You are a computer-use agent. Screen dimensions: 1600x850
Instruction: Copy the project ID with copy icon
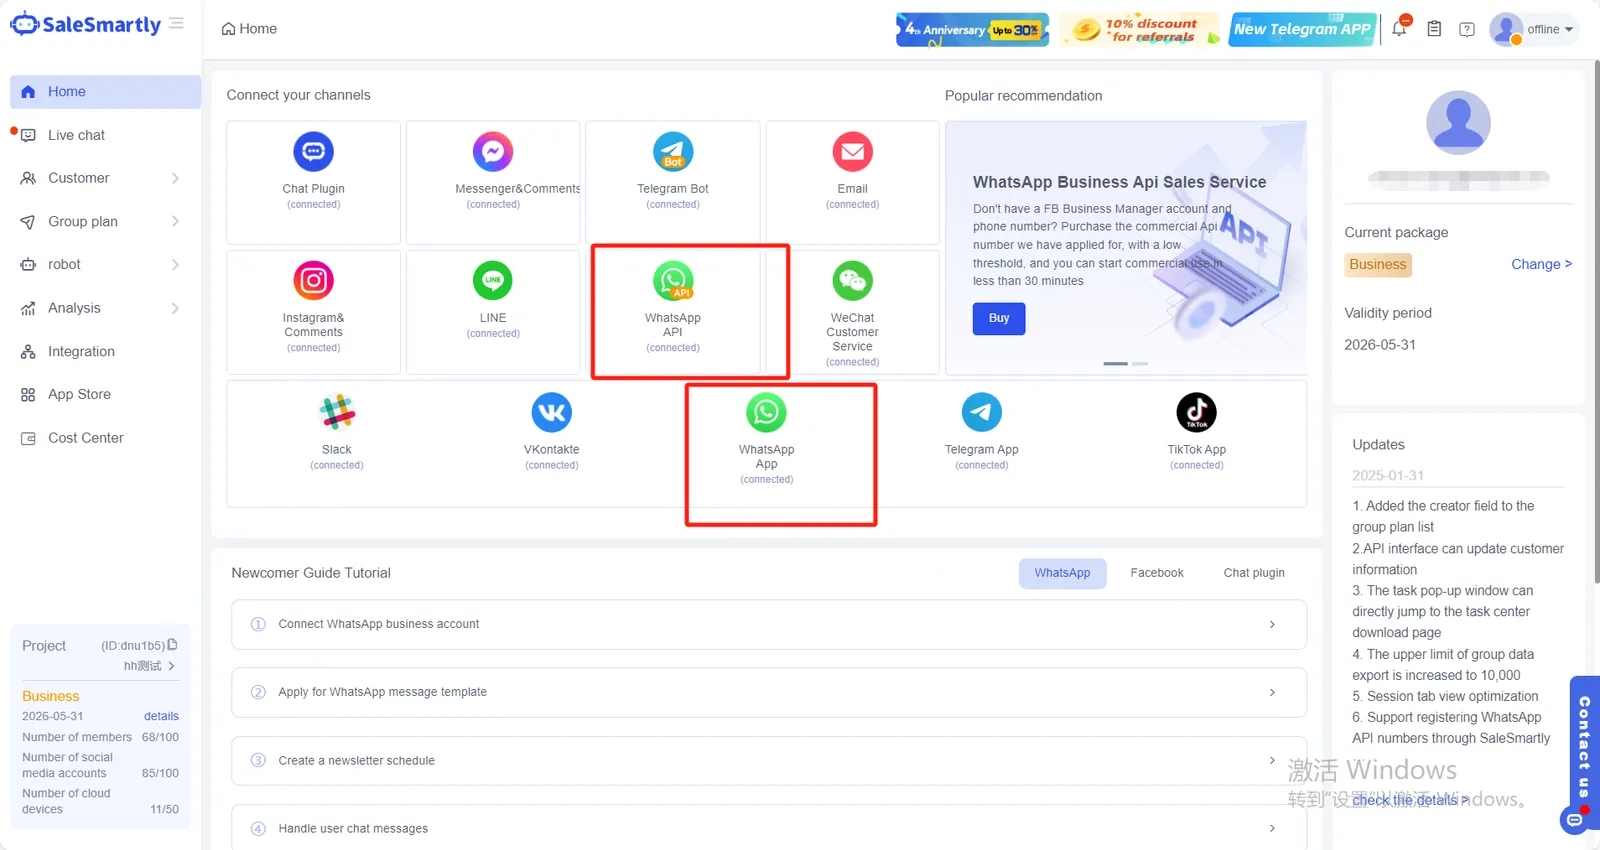pyautogui.click(x=172, y=645)
